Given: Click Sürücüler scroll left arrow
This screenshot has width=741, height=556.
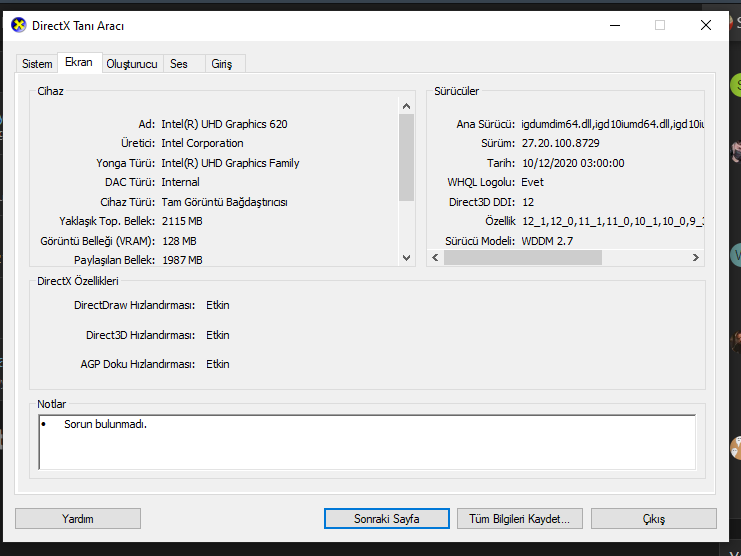Looking at the screenshot, I should pos(435,257).
